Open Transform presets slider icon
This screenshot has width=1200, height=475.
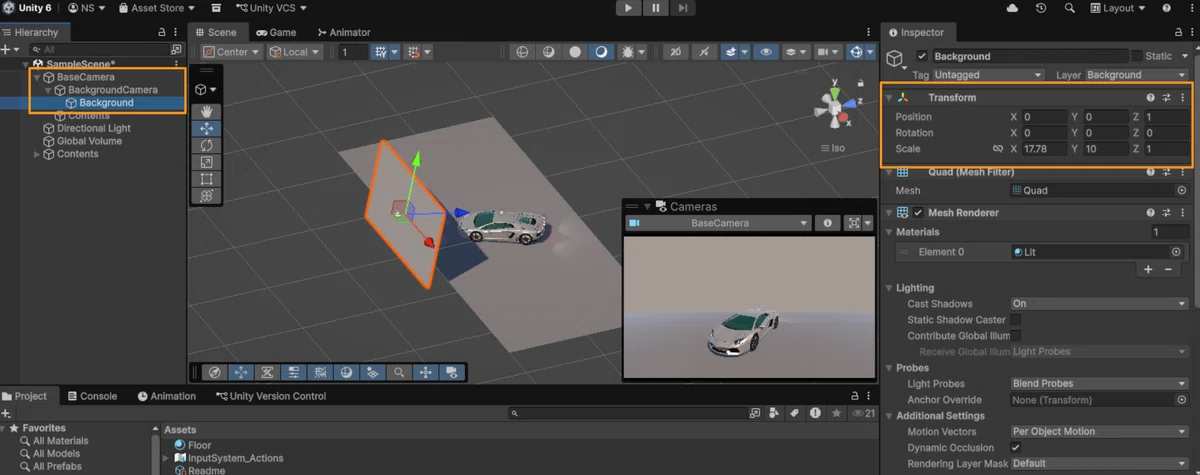1166,98
